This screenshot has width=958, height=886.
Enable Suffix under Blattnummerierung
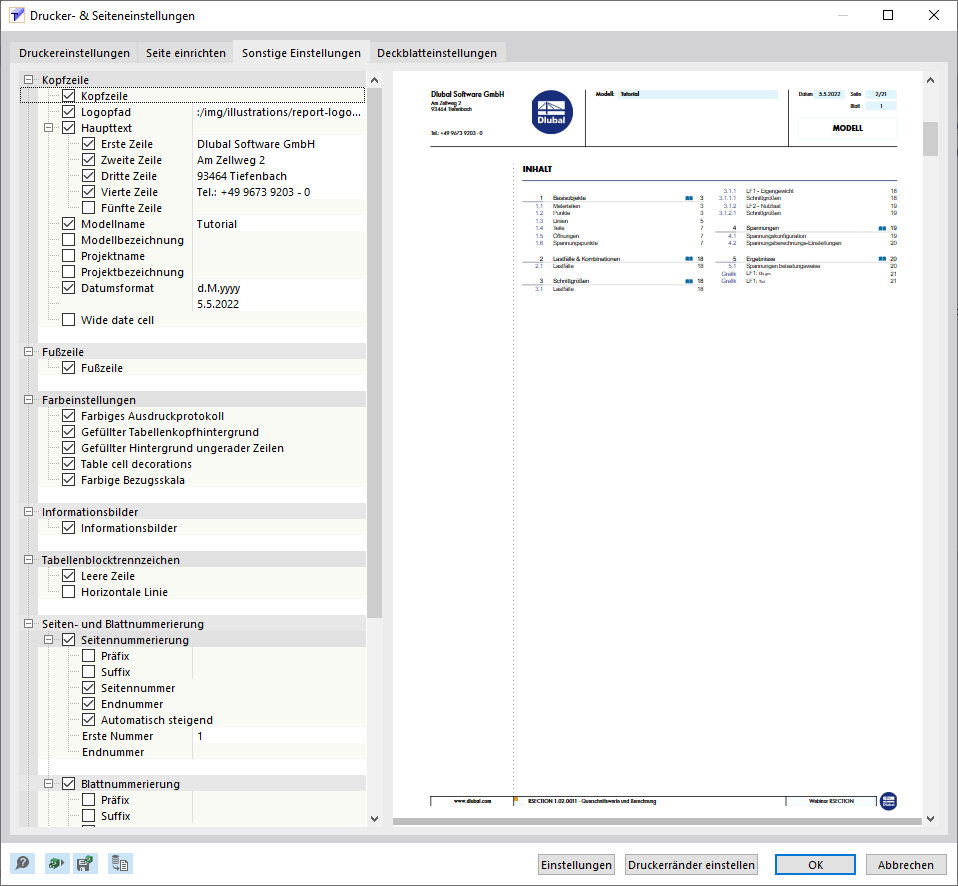point(89,816)
